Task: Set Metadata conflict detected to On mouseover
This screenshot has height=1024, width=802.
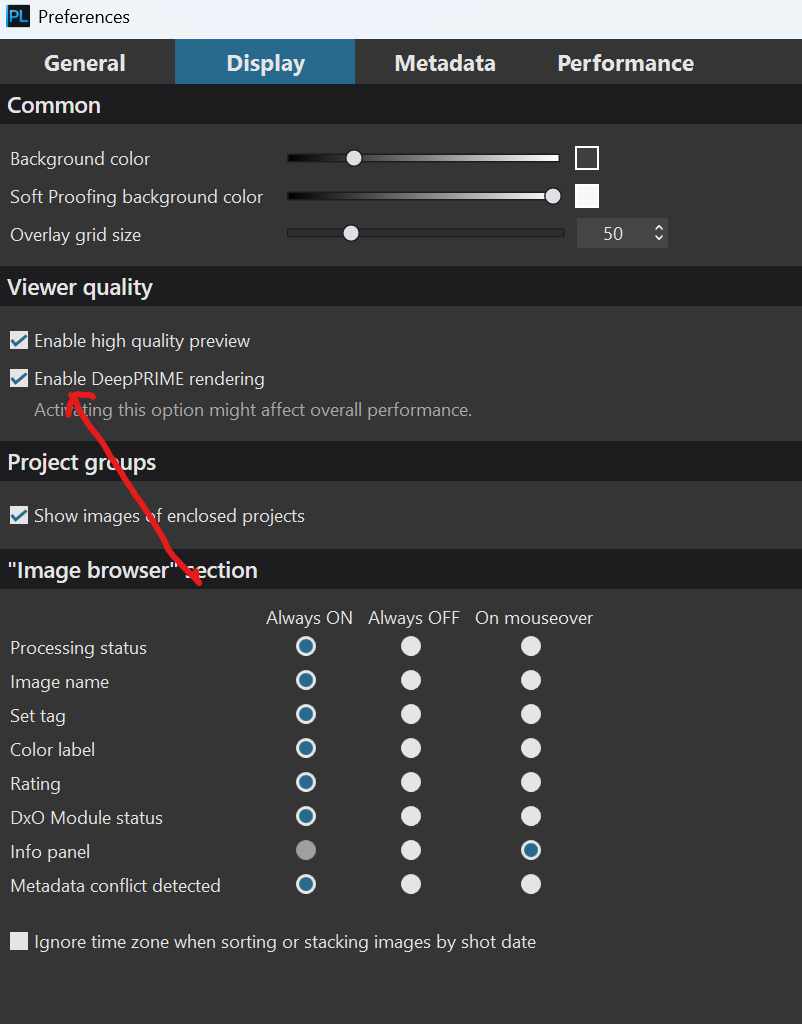Action: 531,885
